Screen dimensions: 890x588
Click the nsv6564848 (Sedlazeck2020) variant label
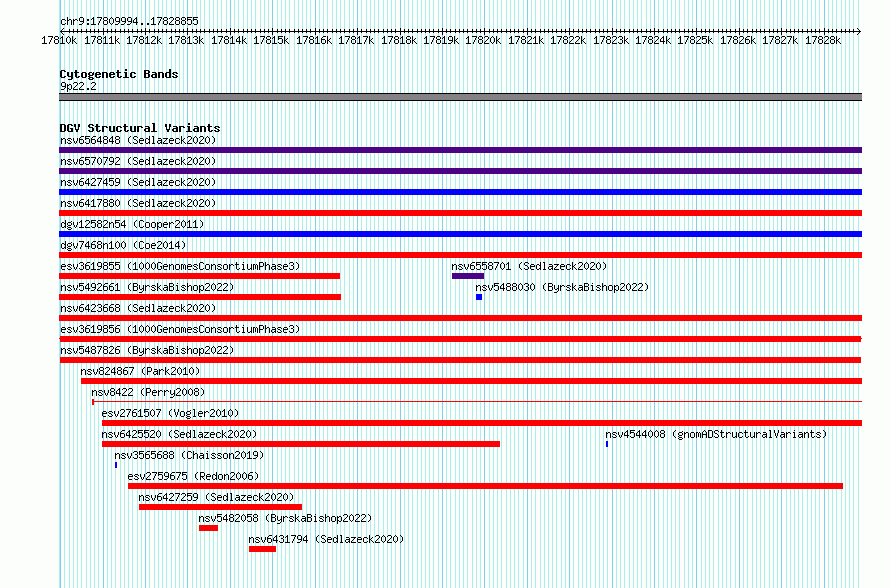pyautogui.click(x=138, y=140)
